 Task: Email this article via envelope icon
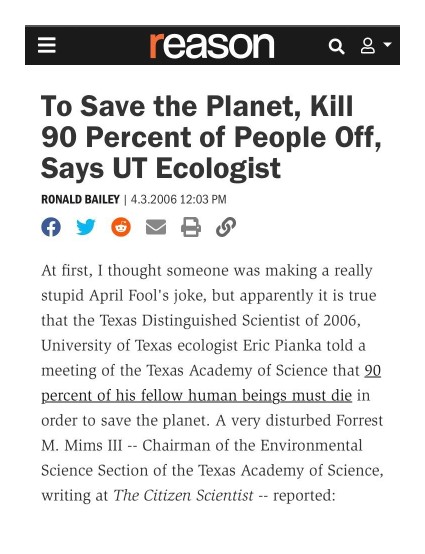pyautogui.click(x=156, y=227)
